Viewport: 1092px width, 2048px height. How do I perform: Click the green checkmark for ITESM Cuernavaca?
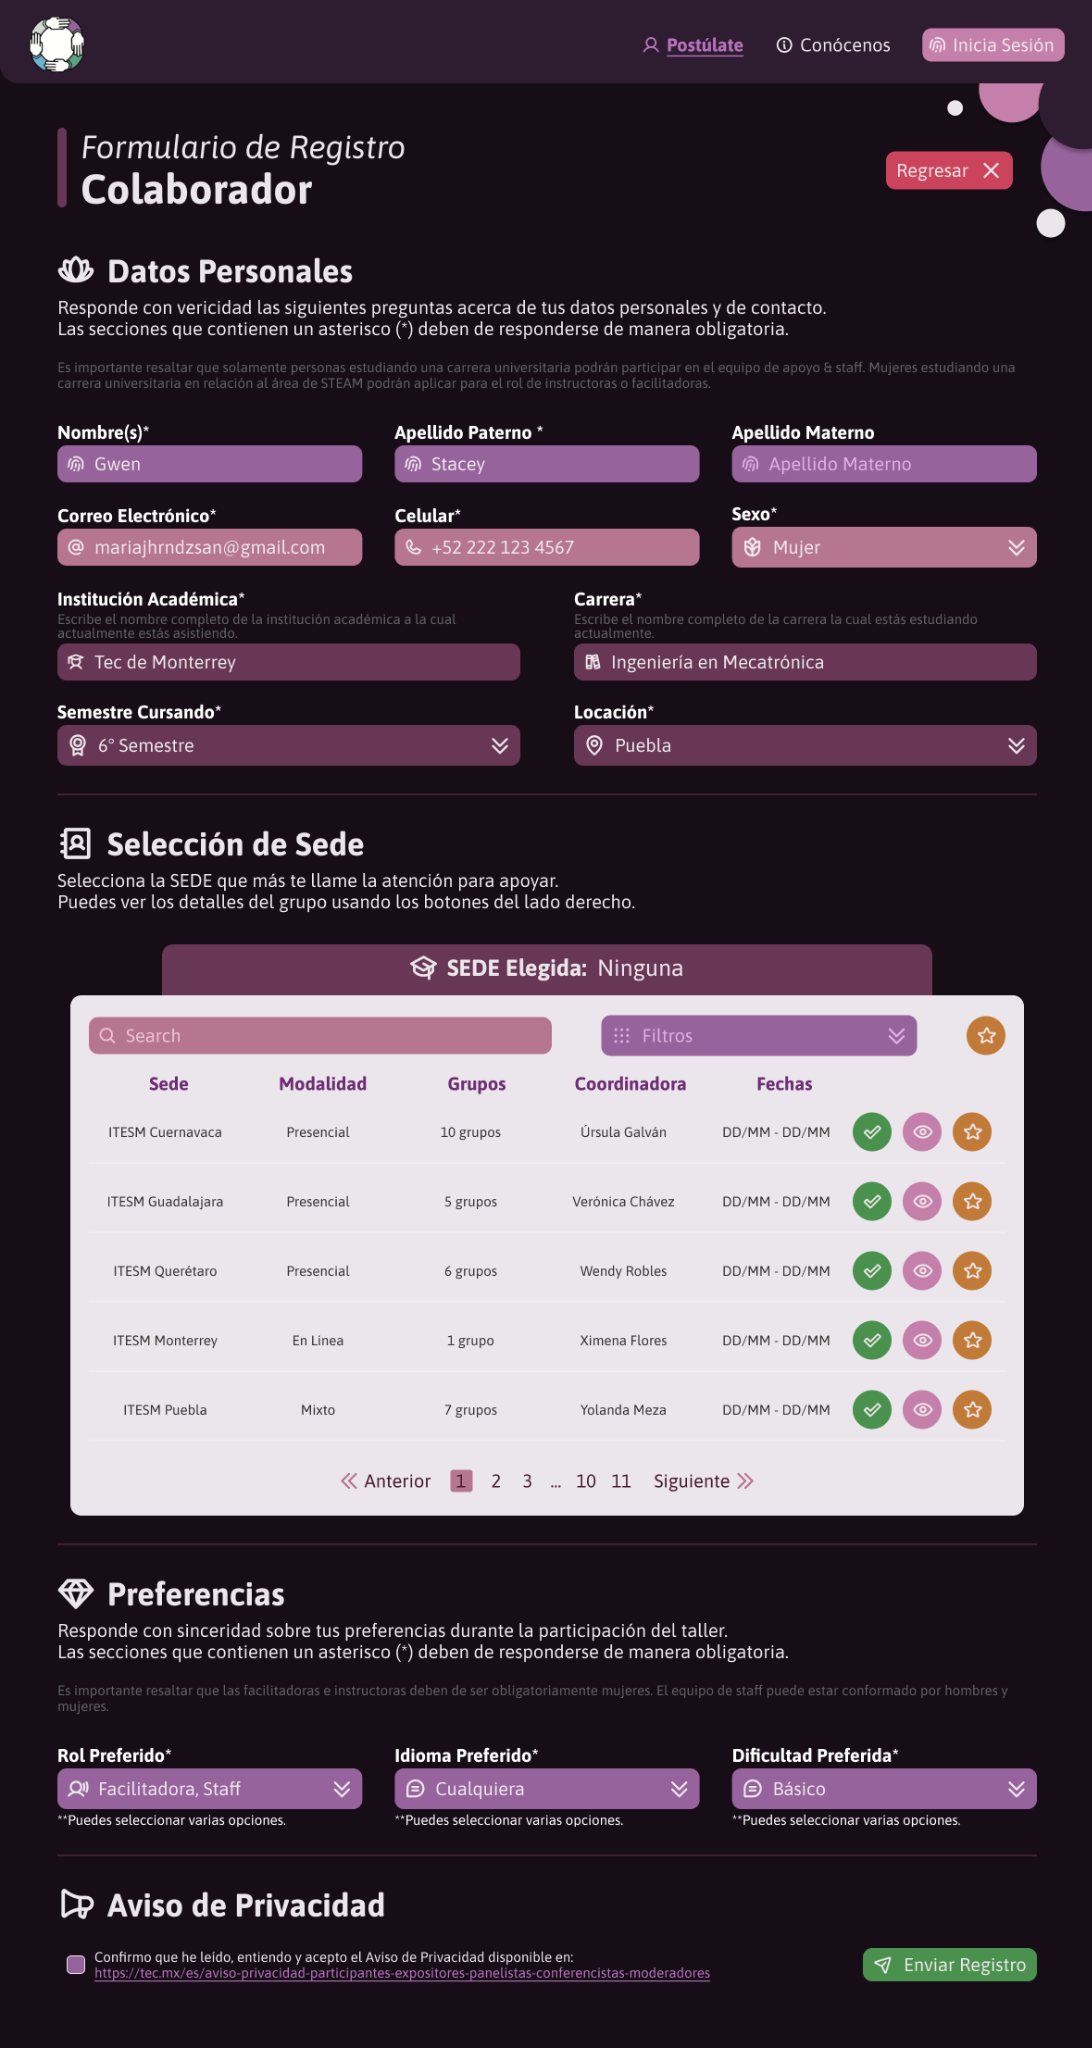click(x=872, y=1132)
